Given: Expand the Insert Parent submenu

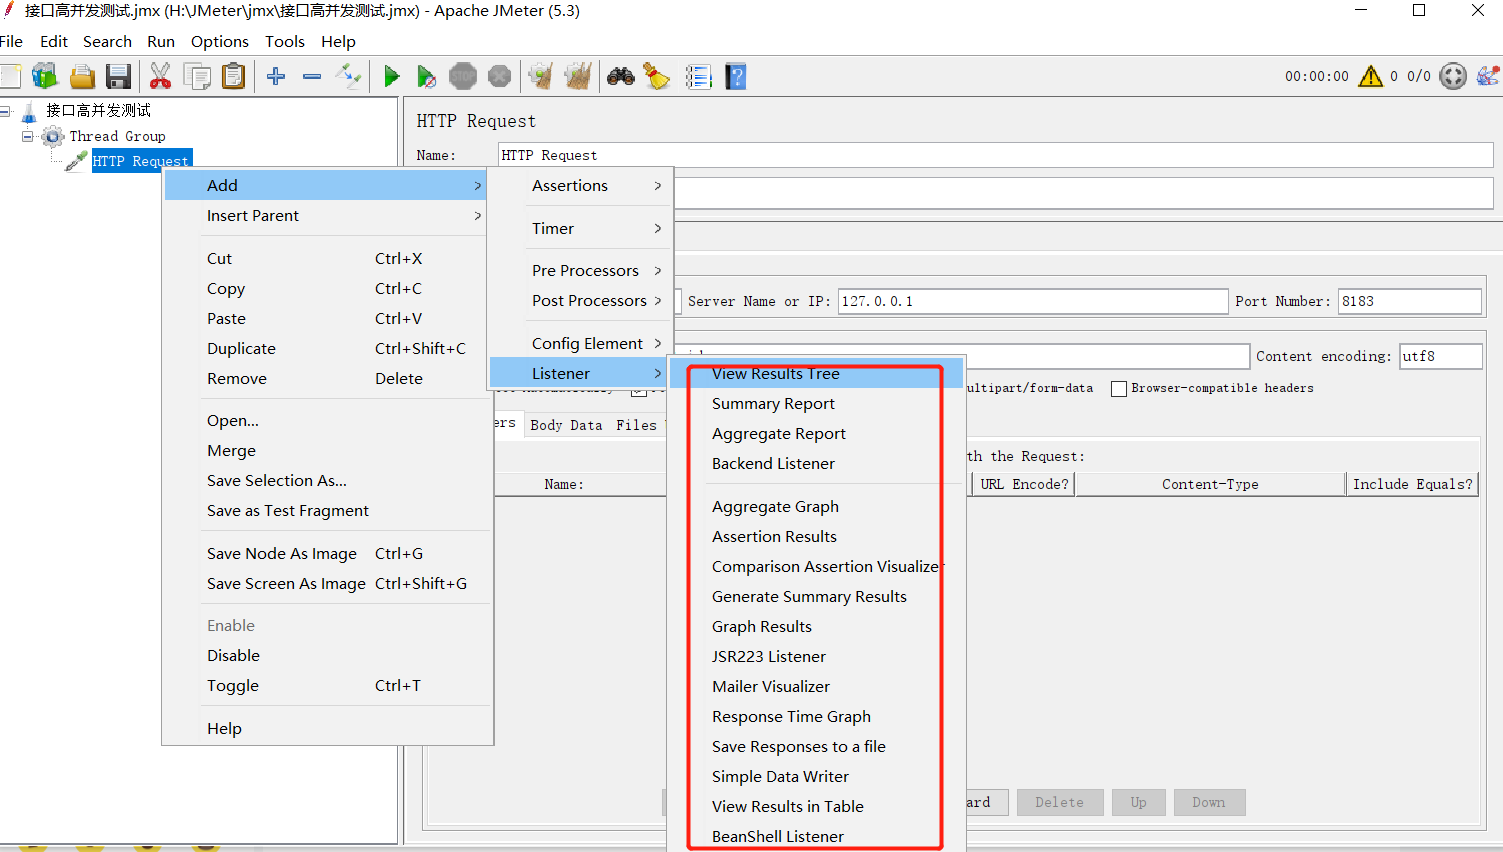Looking at the screenshot, I should coord(326,215).
